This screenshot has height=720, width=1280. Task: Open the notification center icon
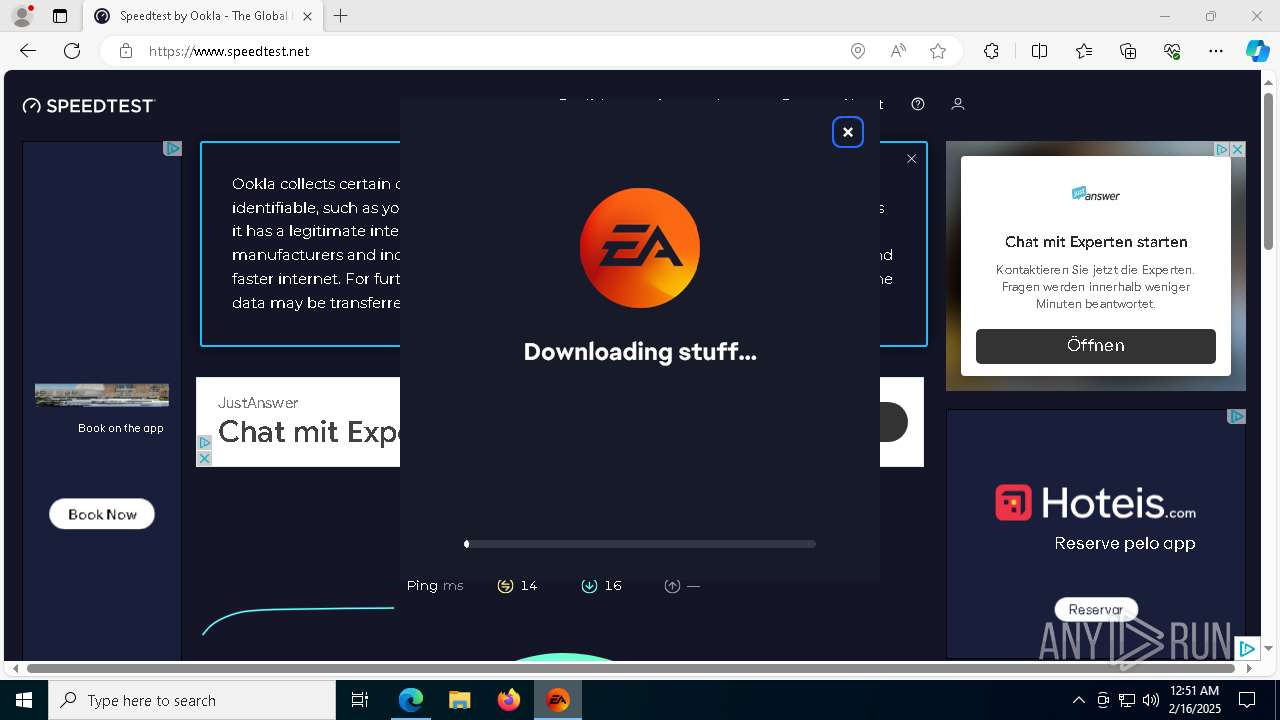tap(1247, 700)
